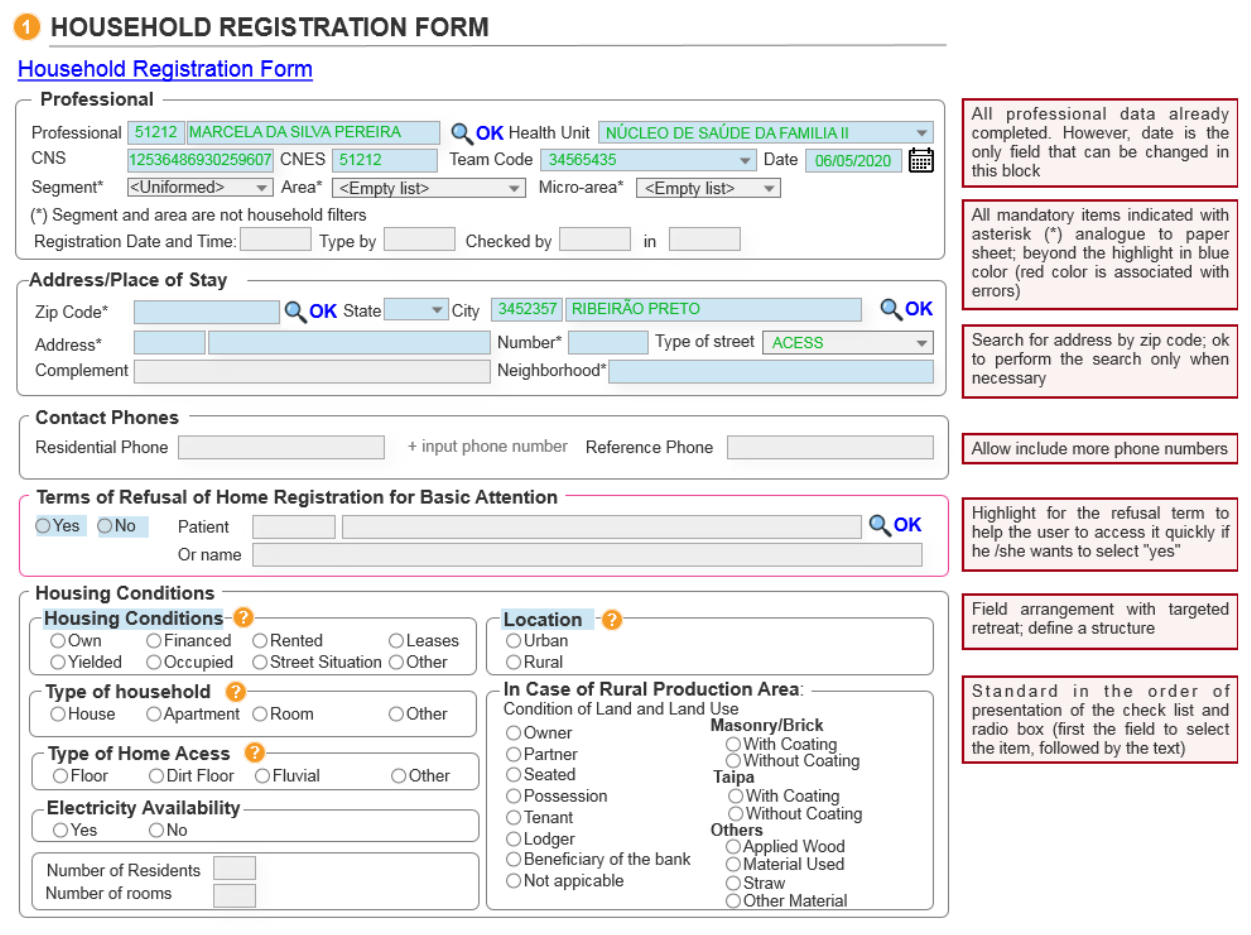Image resolution: width=1251 pixels, height=935 pixels.
Task: Expand the Type of street dropdown
Action: pos(920,343)
